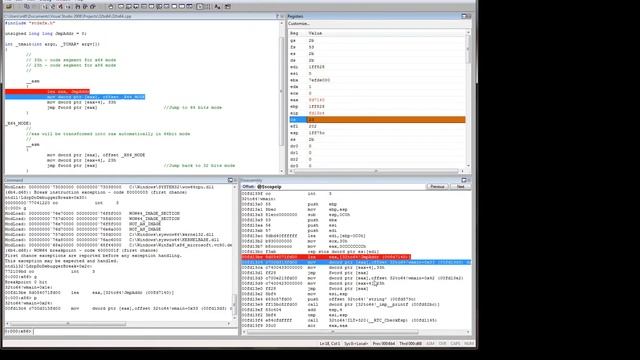The height and width of the screenshot is (360, 640).
Task: Select the ebp register row
Action: point(377,107)
